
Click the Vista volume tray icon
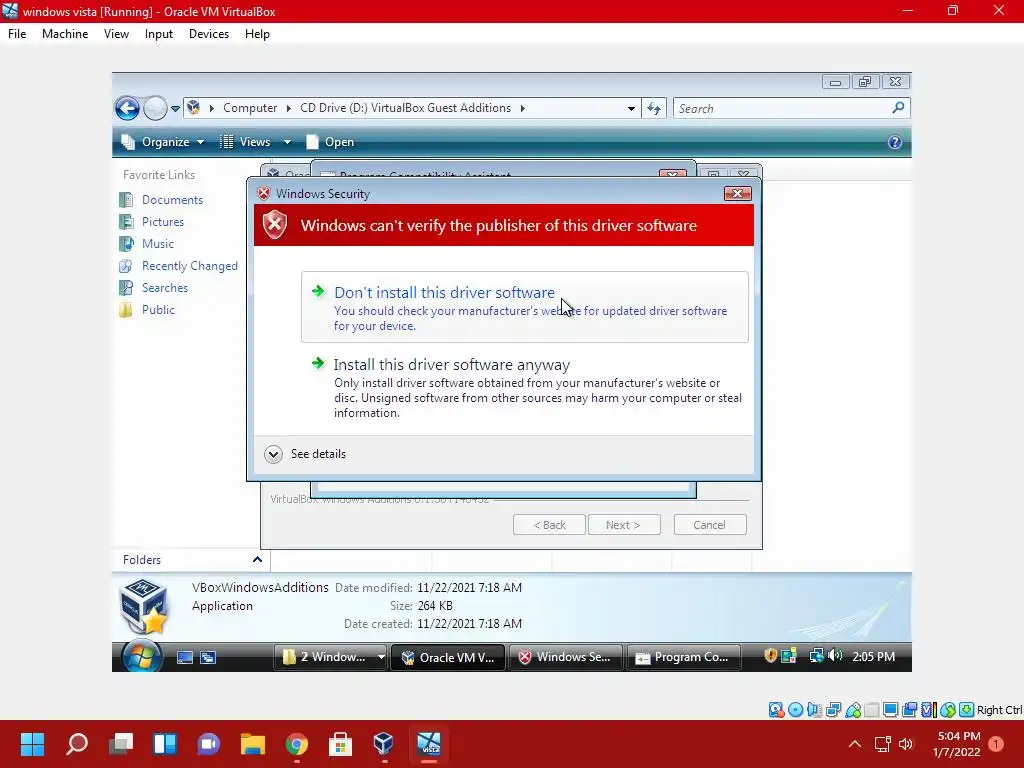point(835,655)
